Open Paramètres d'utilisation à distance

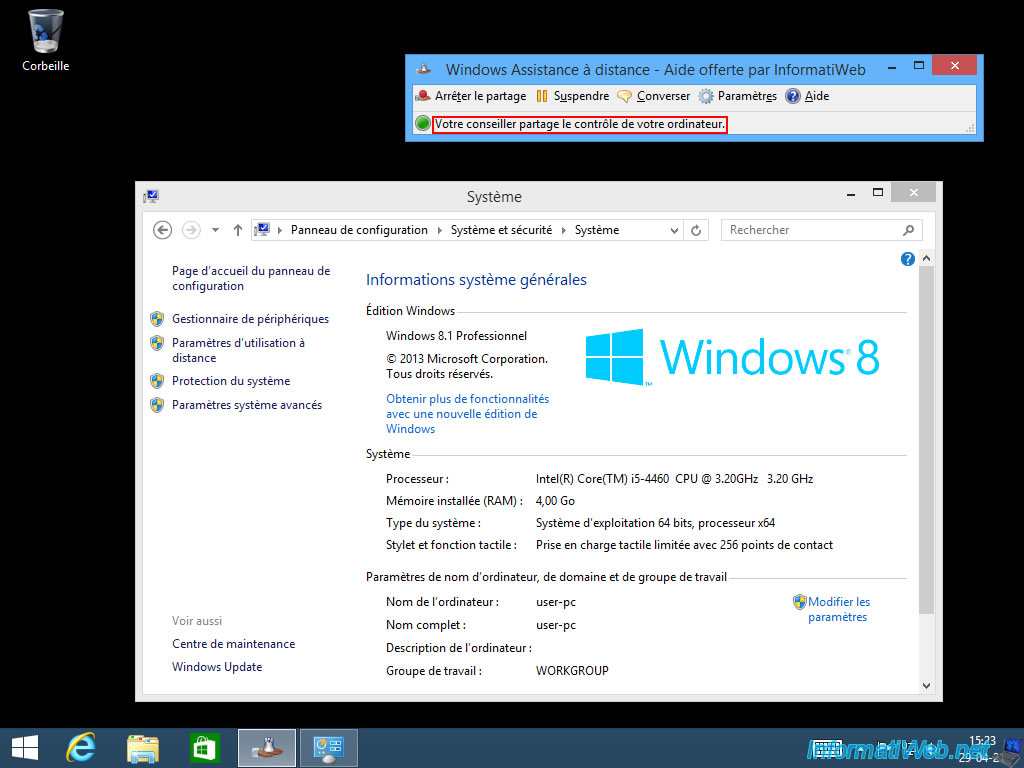238,350
